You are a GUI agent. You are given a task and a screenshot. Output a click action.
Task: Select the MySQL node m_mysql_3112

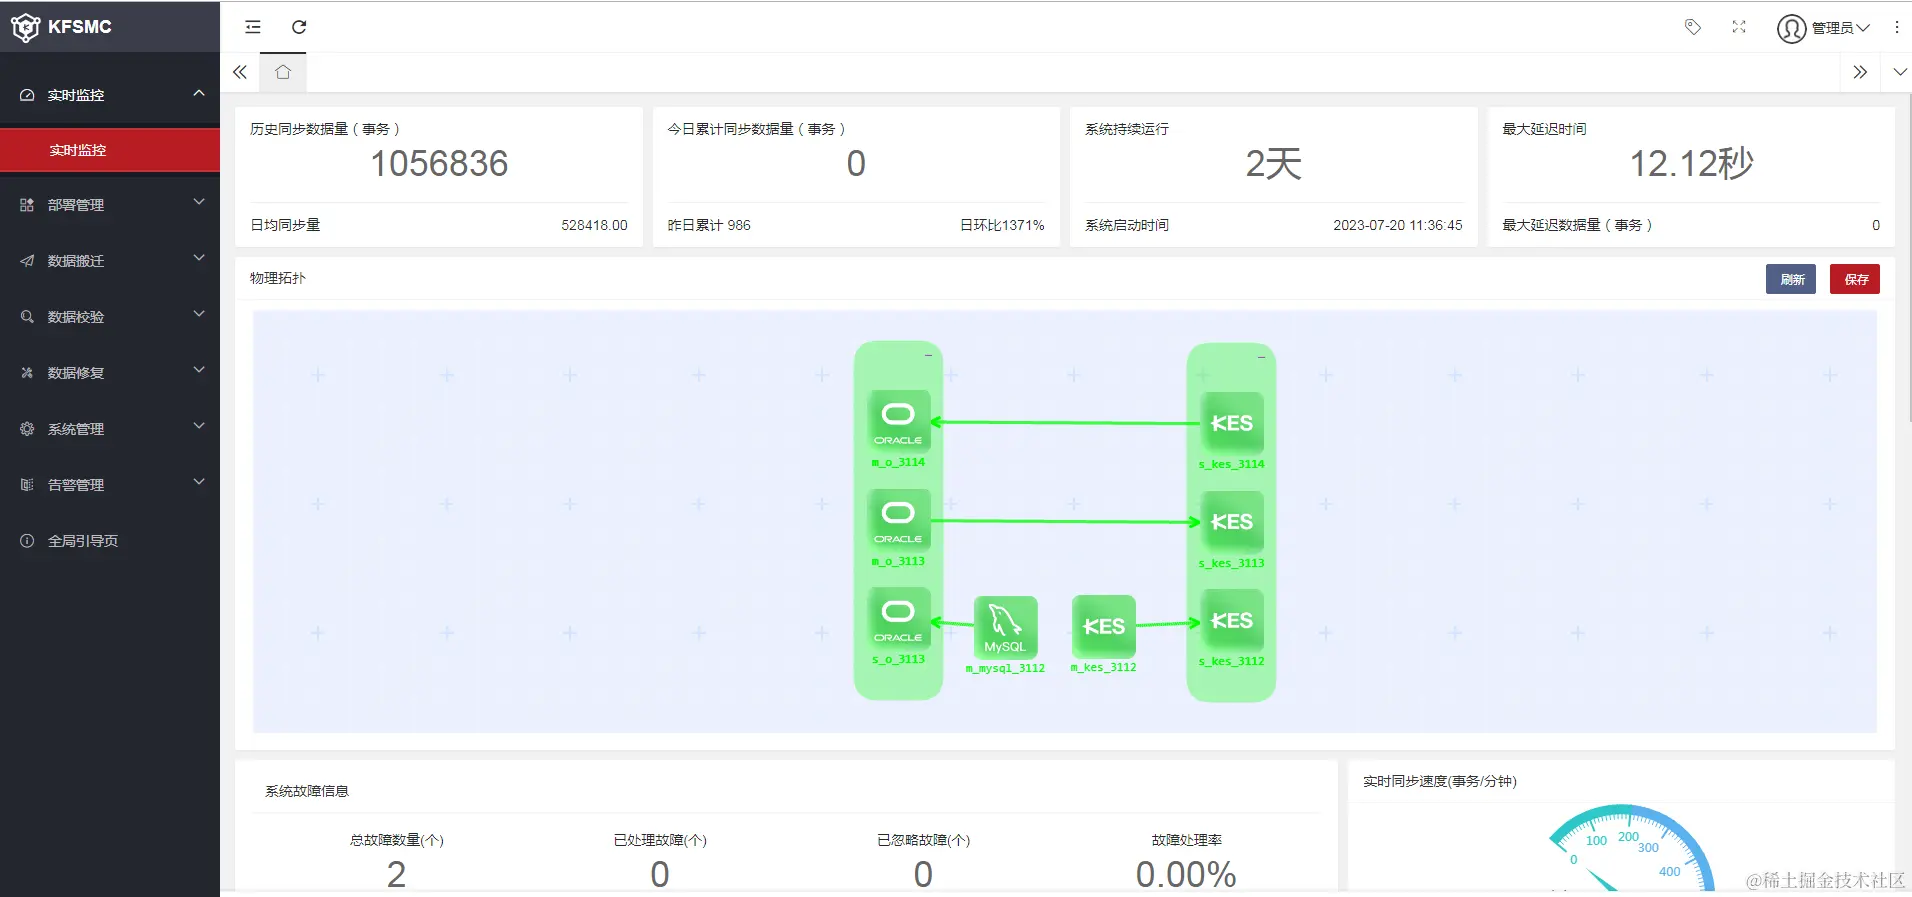click(x=1005, y=627)
